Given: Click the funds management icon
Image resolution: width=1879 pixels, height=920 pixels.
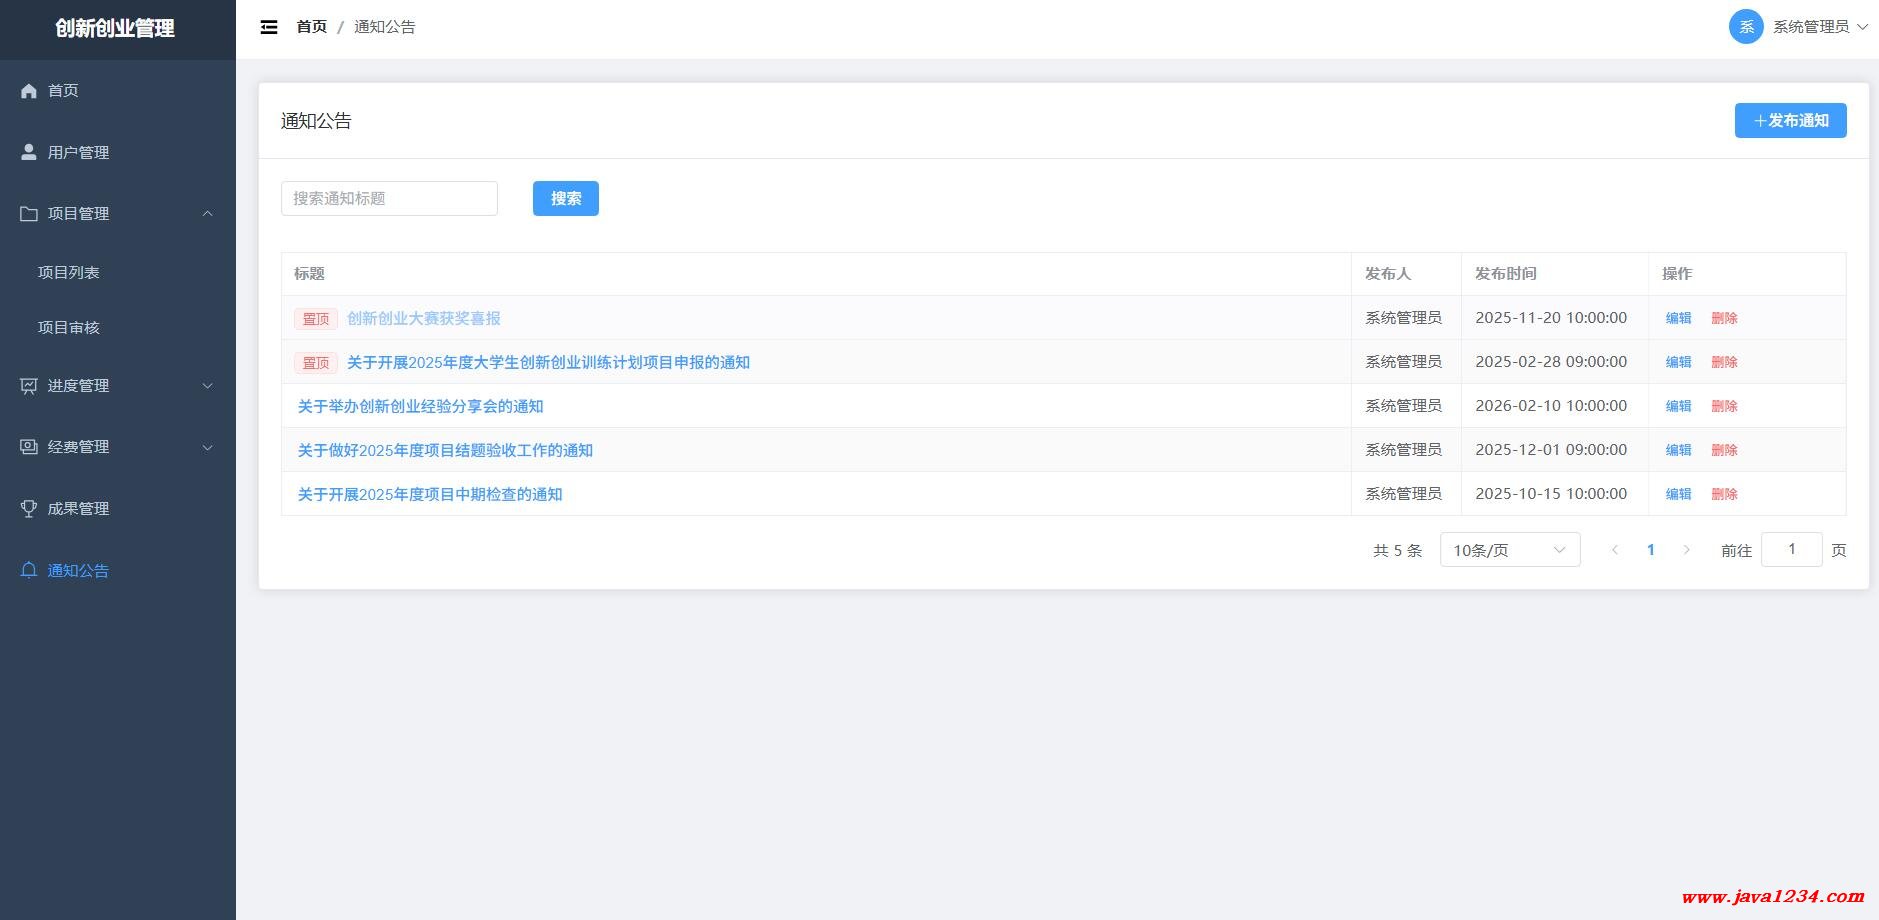Looking at the screenshot, I should (x=29, y=447).
